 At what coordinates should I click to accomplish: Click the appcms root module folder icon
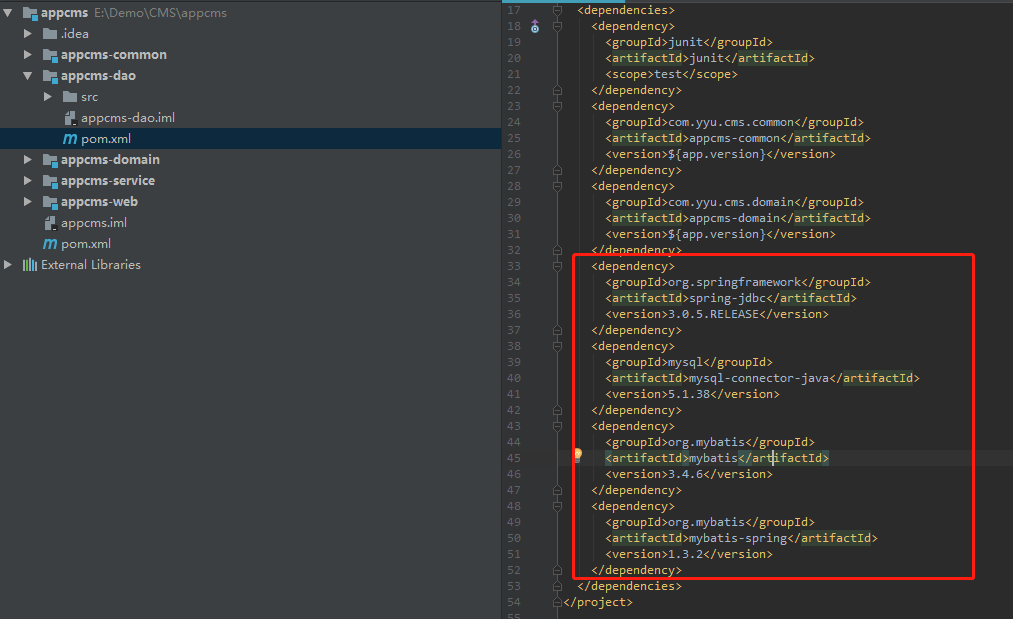pyautogui.click(x=30, y=13)
